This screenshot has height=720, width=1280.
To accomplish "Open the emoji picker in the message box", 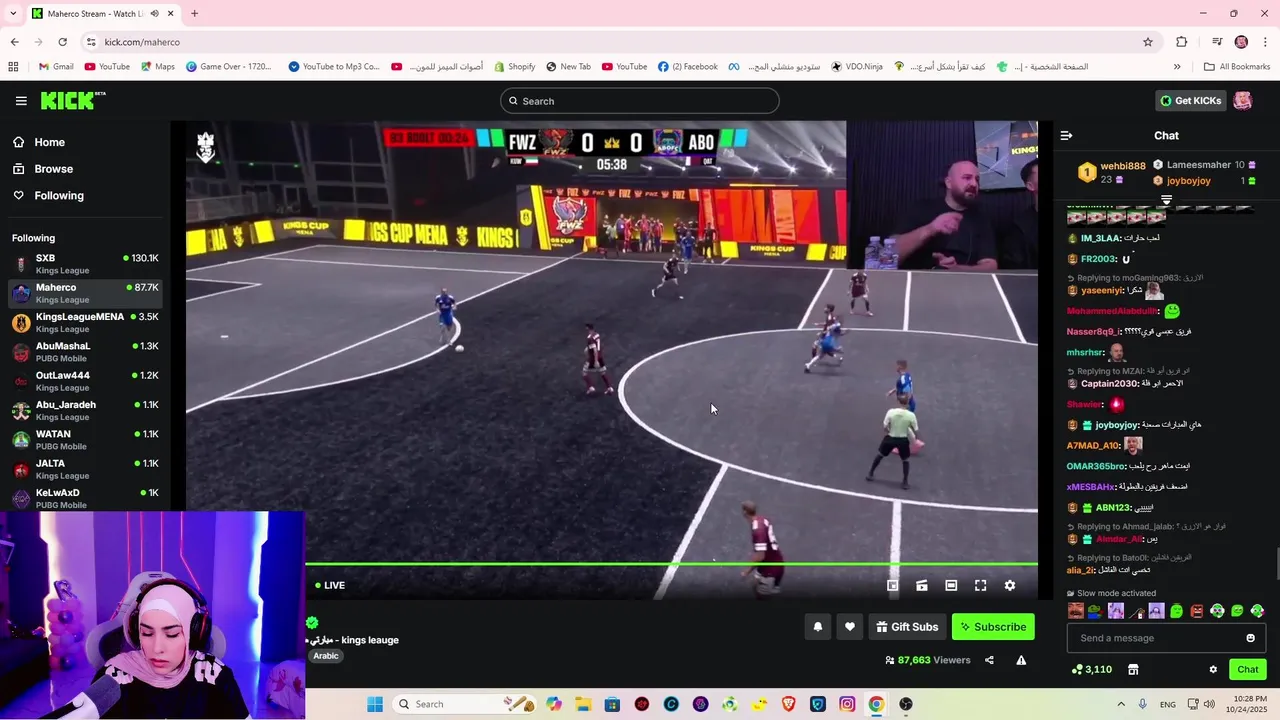I will click(1250, 638).
